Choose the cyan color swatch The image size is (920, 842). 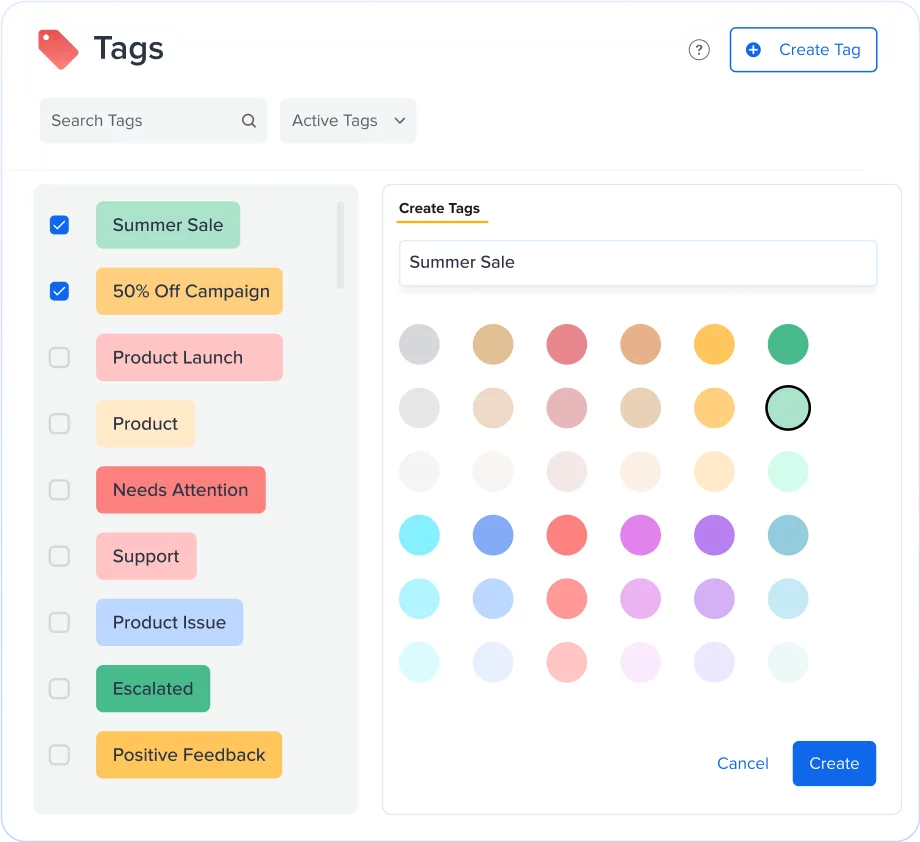[419, 535]
